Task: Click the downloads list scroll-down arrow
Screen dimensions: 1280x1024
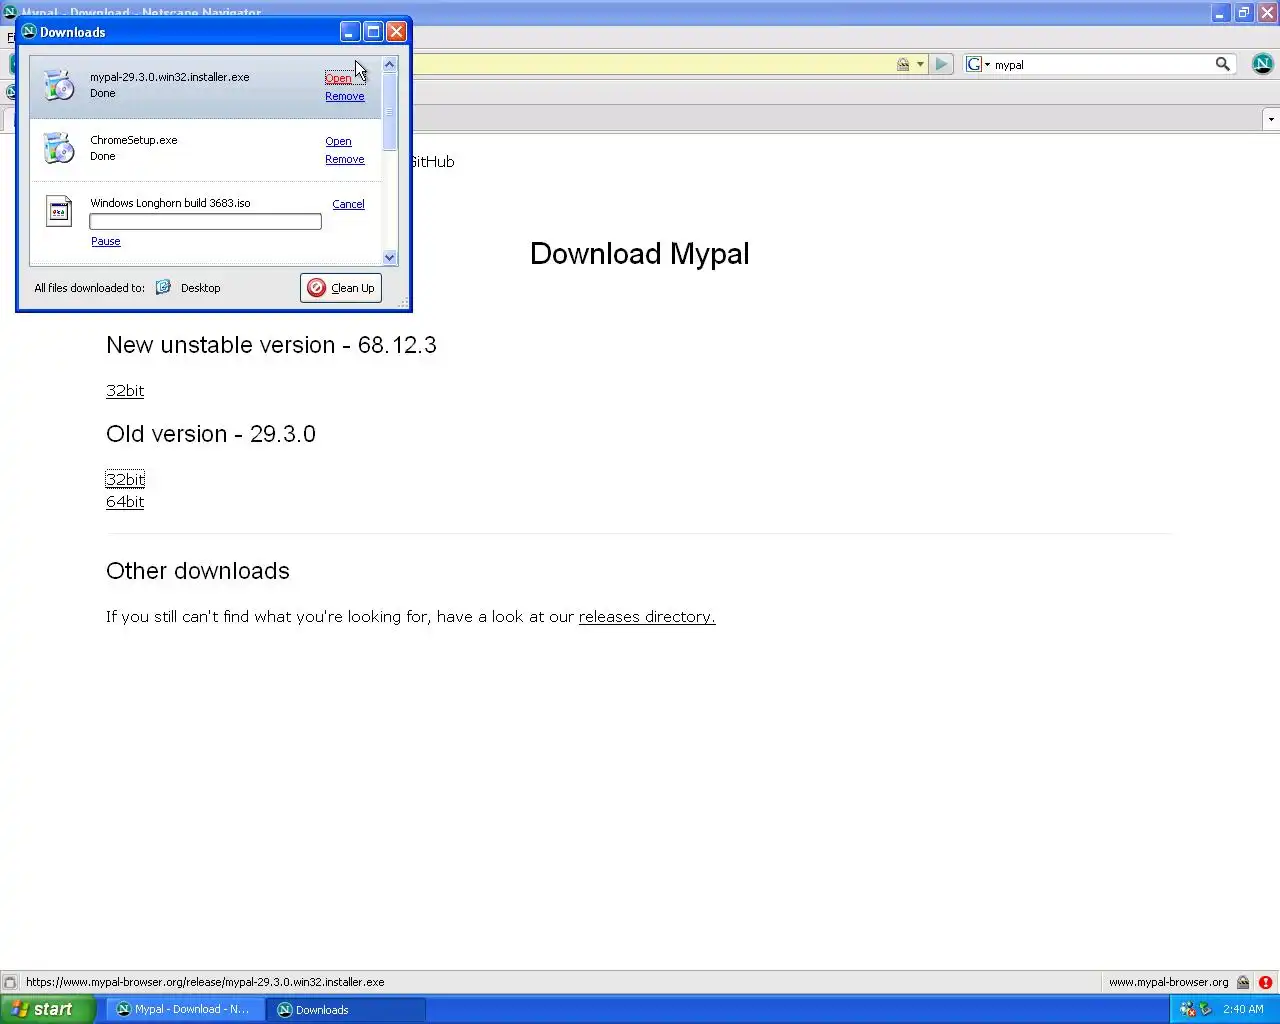Action: click(390, 257)
